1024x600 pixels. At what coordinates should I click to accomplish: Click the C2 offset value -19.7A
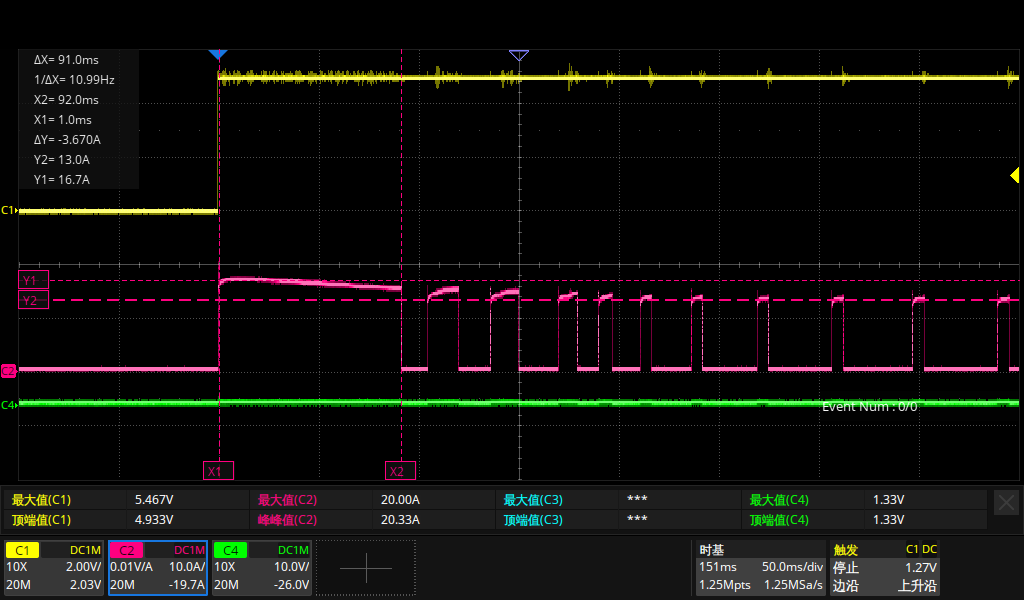pos(187,584)
